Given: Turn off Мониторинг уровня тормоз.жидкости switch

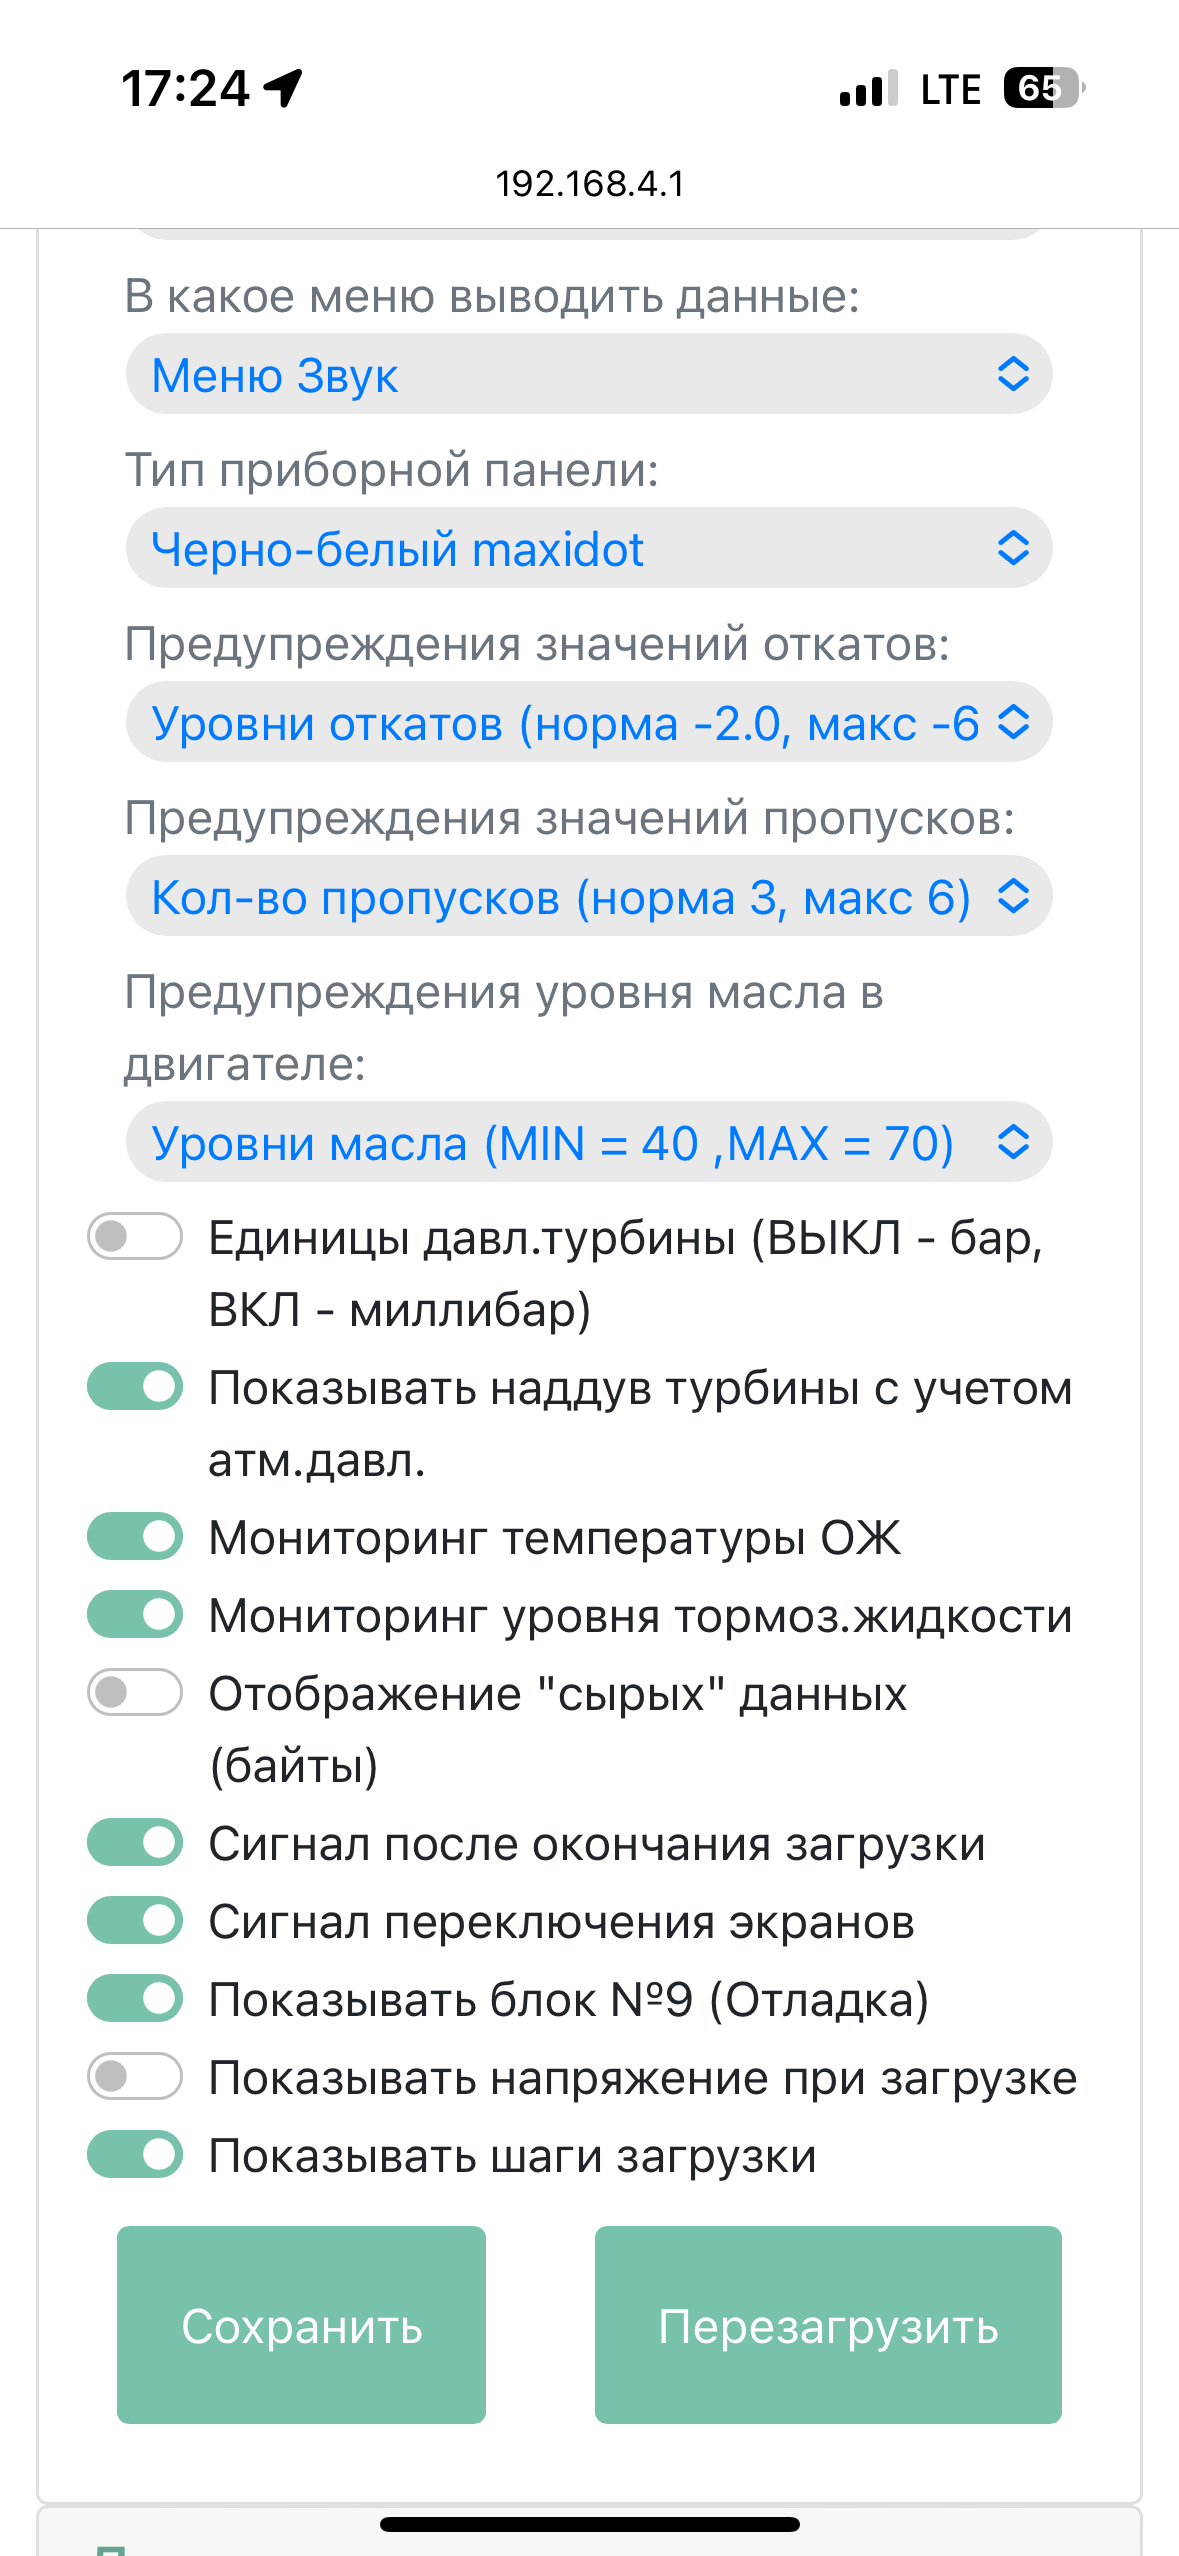Looking at the screenshot, I should (x=135, y=1615).
